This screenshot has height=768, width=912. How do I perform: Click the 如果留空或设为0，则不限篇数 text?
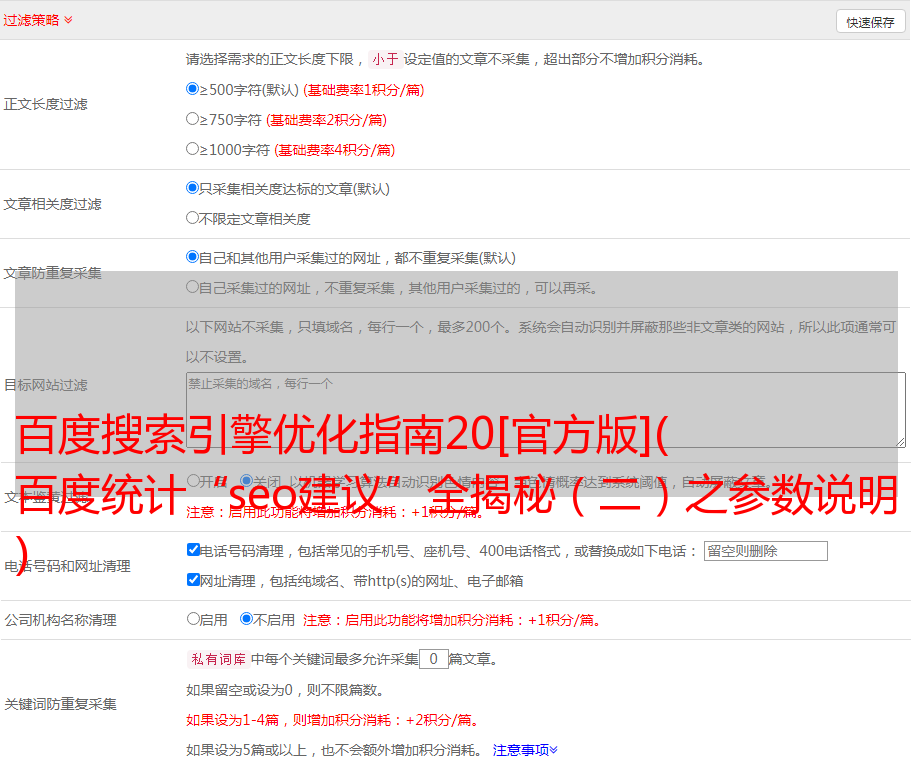point(285,691)
